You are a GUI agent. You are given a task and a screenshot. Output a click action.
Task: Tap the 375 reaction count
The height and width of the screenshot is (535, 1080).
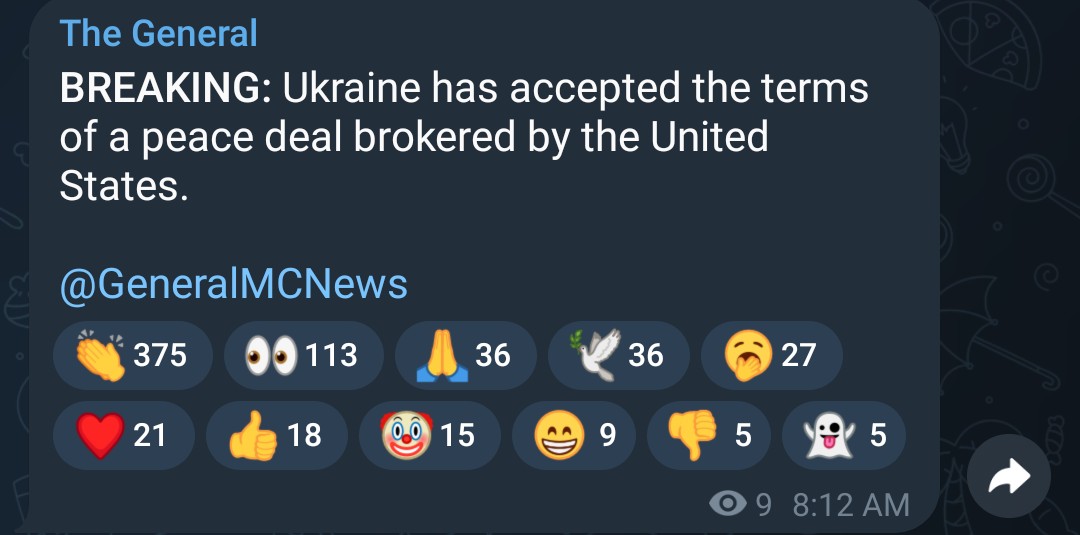point(160,355)
